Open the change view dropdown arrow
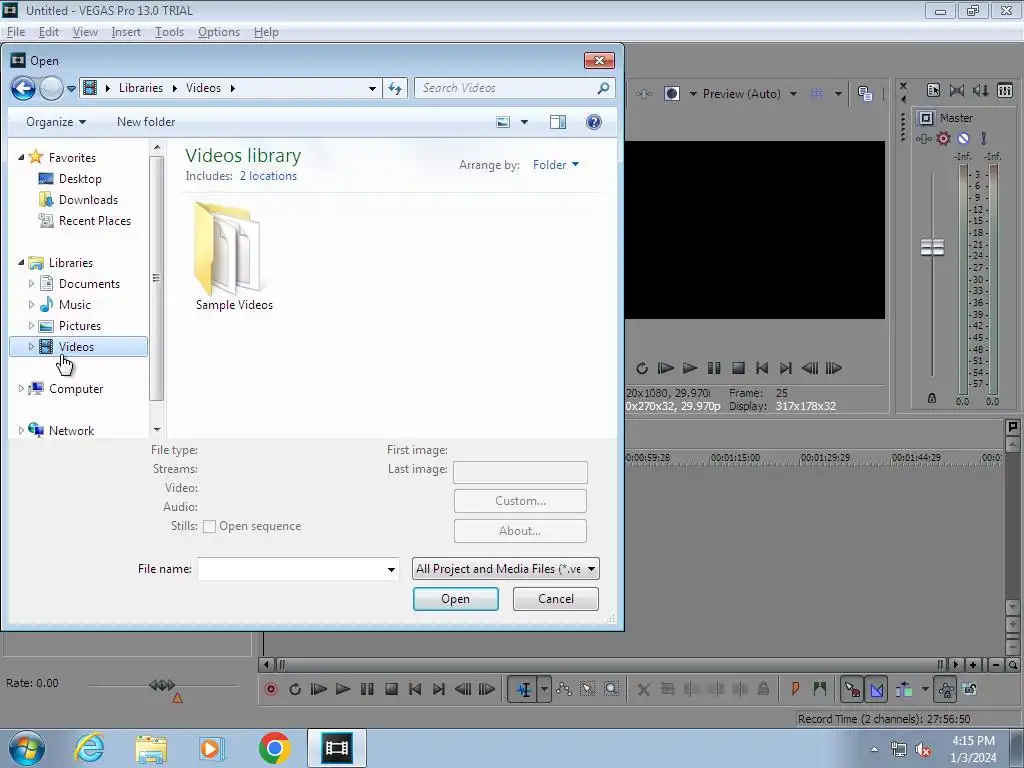Viewport: 1024px width, 768px height. coord(524,122)
